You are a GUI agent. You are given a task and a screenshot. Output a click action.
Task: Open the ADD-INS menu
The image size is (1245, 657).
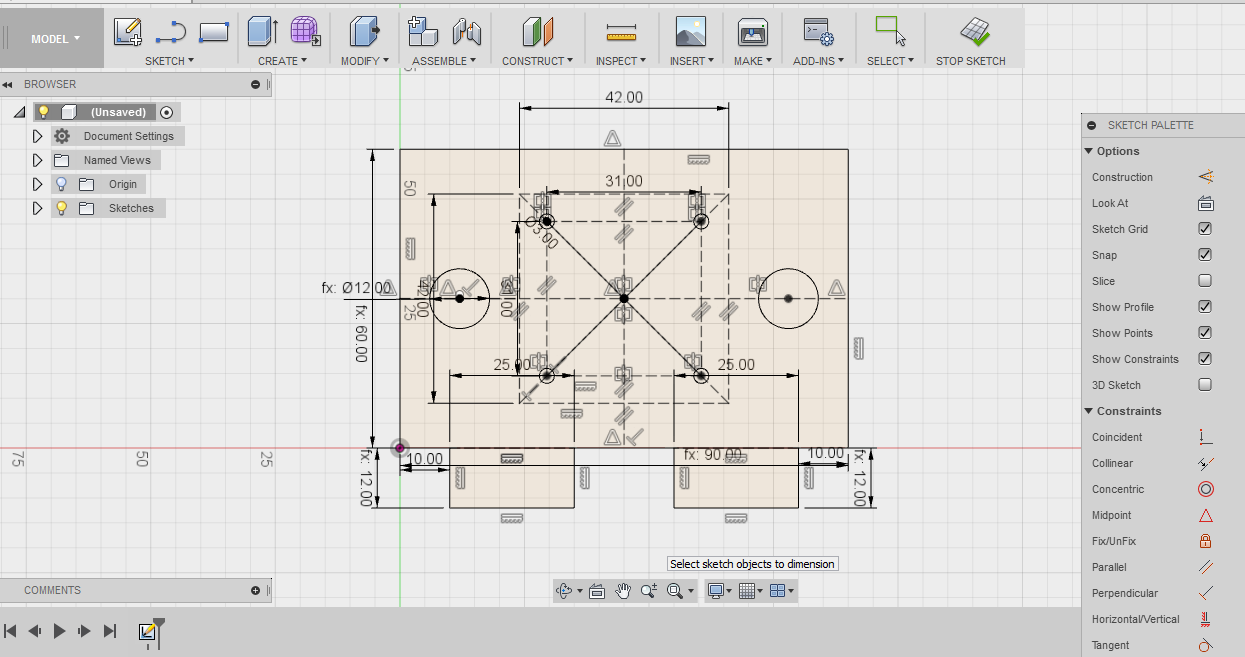(817, 60)
